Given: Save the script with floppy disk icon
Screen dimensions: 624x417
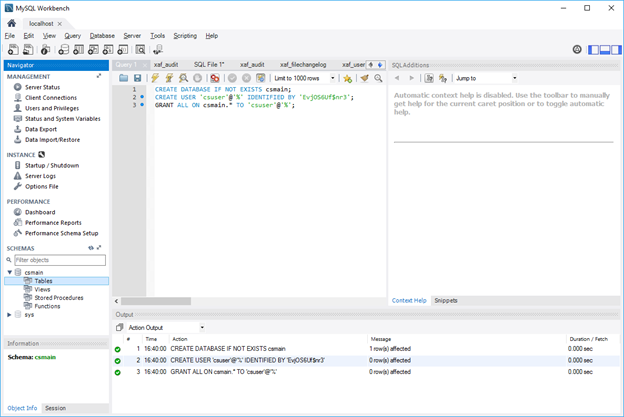Looking at the screenshot, I should pyautogui.click(x=137, y=78).
